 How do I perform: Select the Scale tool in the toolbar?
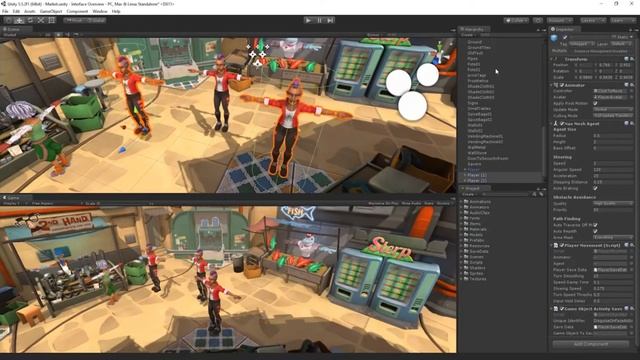tap(41, 20)
